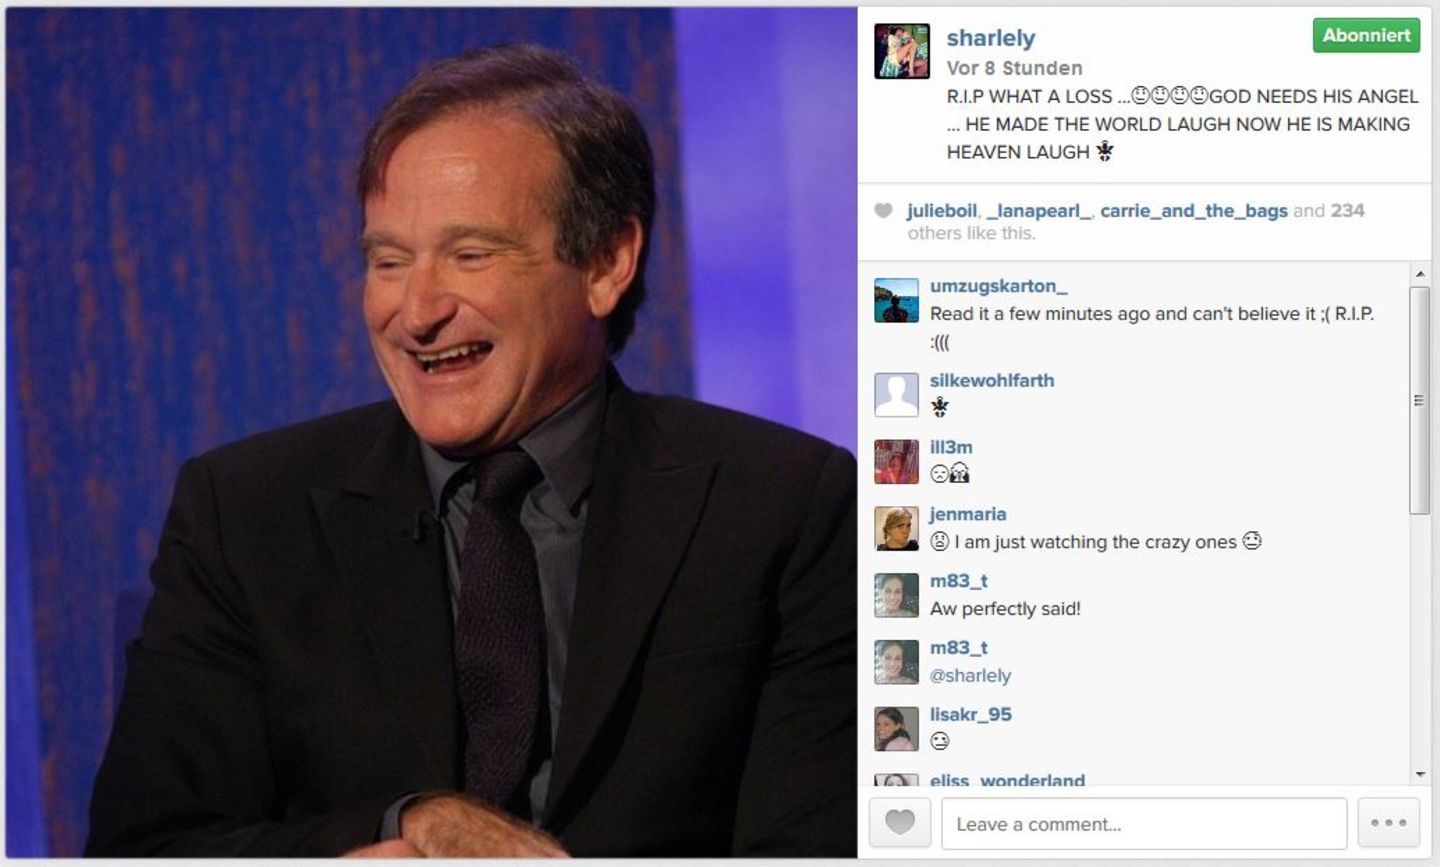
Task: Click the m83_t username on 'Aw perfectly said!'
Action: (x=958, y=581)
